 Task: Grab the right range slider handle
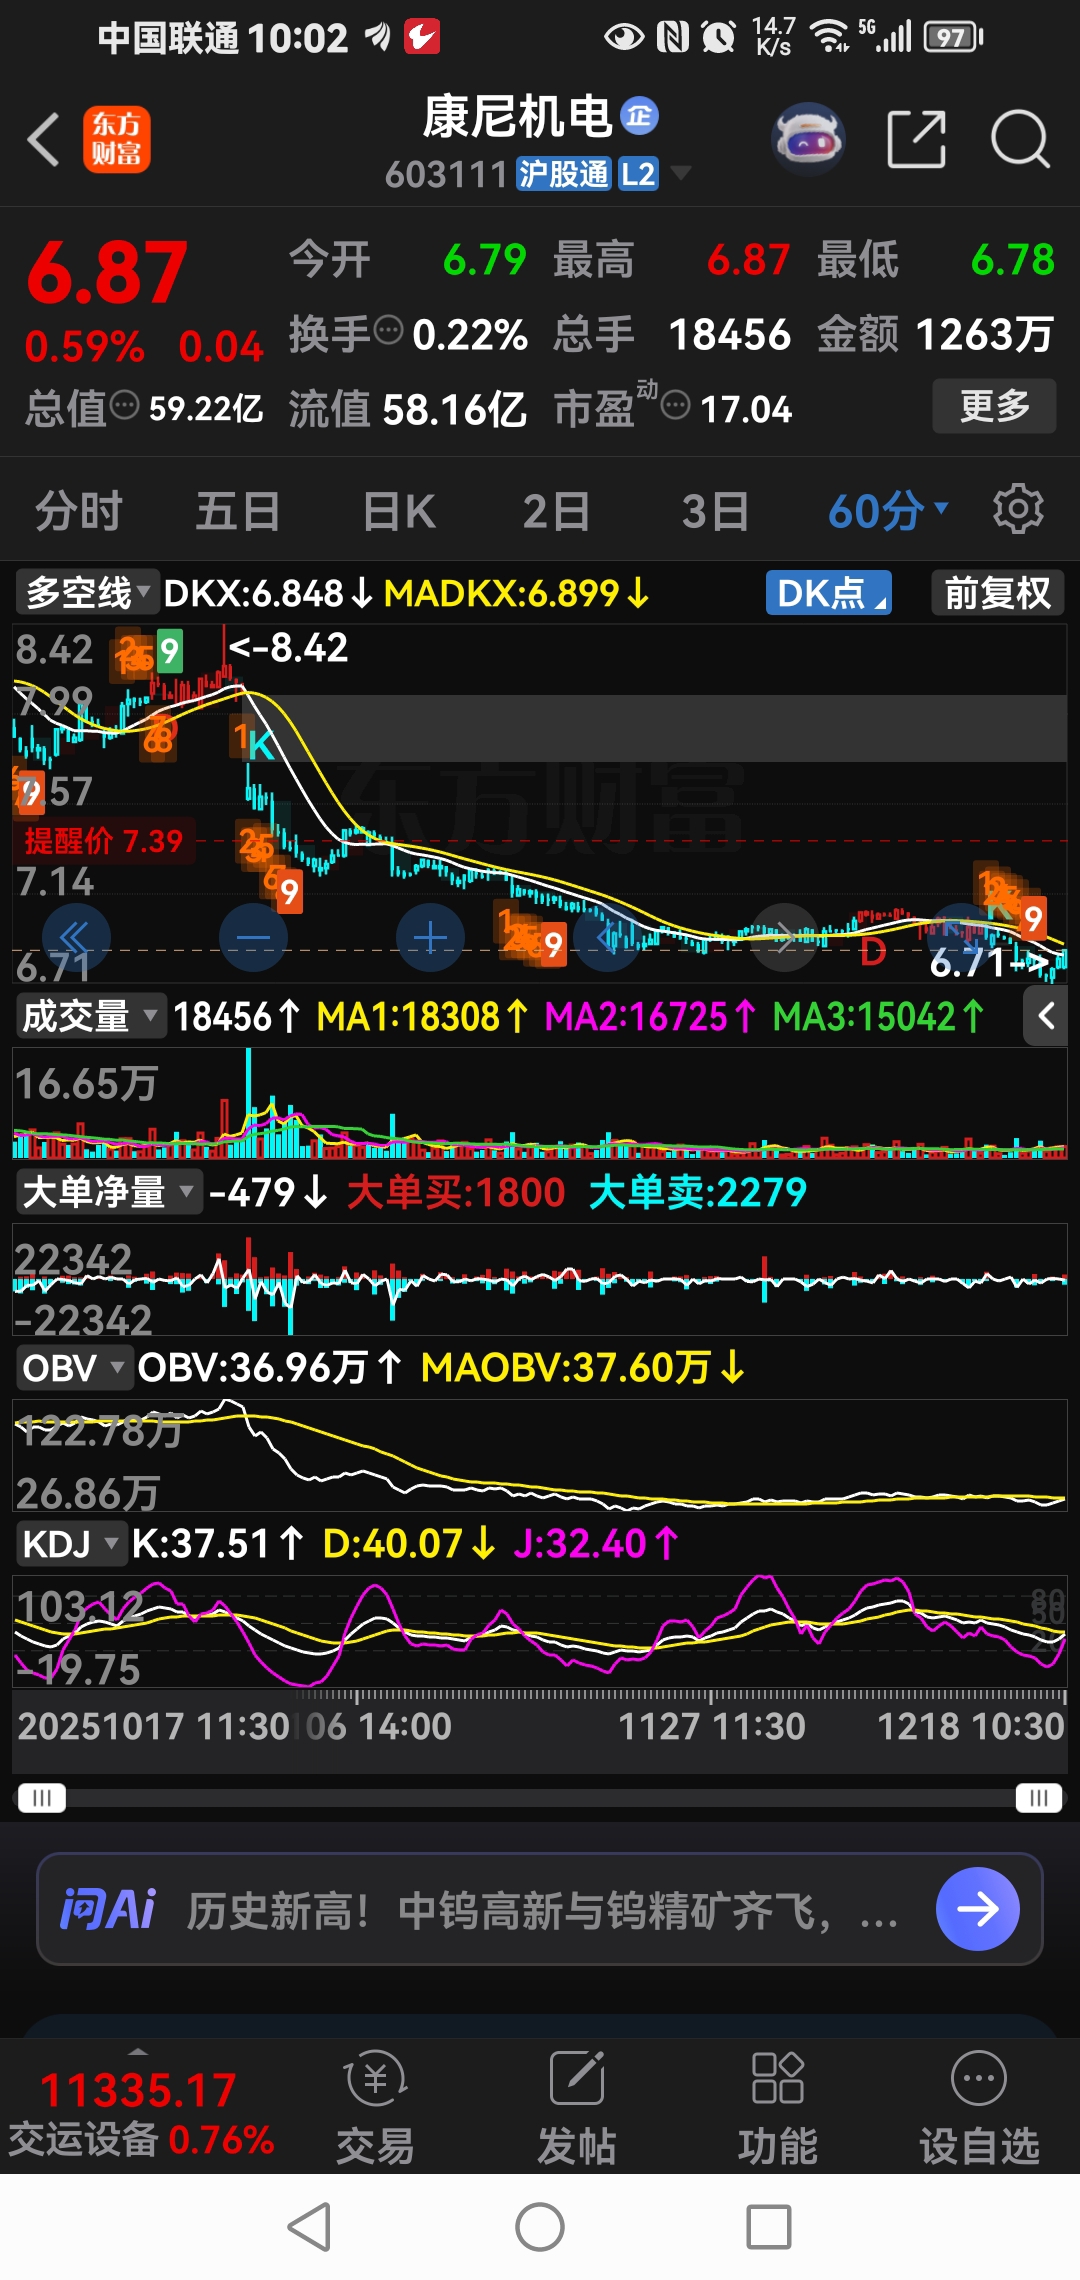click(x=1039, y=1797)
